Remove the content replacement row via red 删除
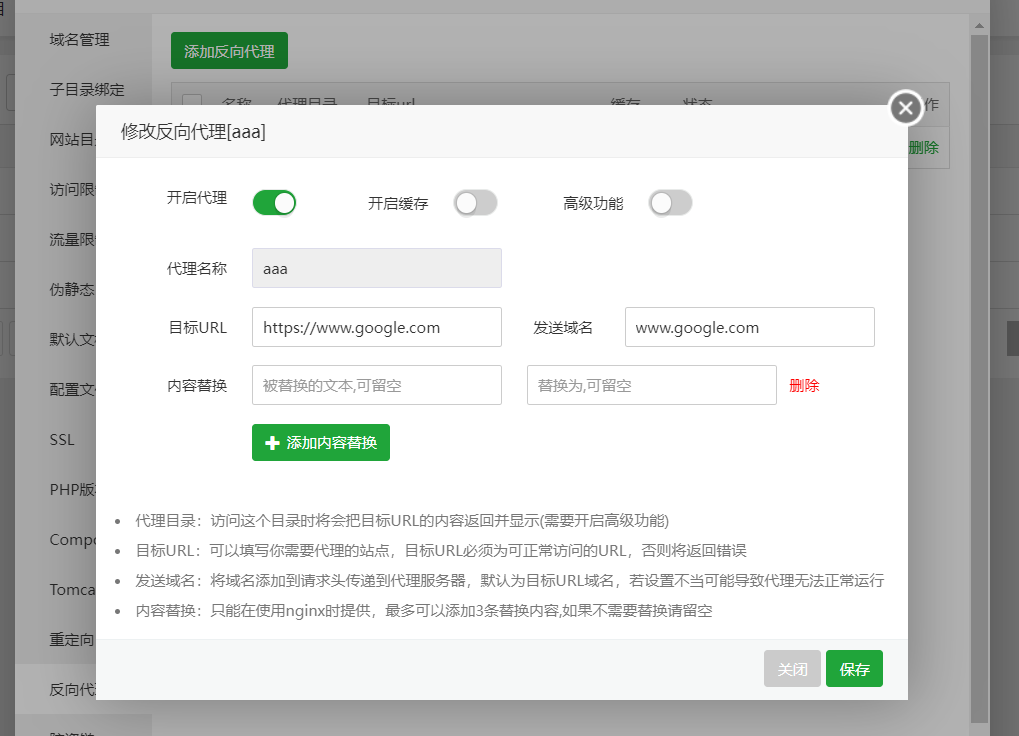Image resolution: width=1019 pixels, height=736 pixels. [x=804, y=385]
